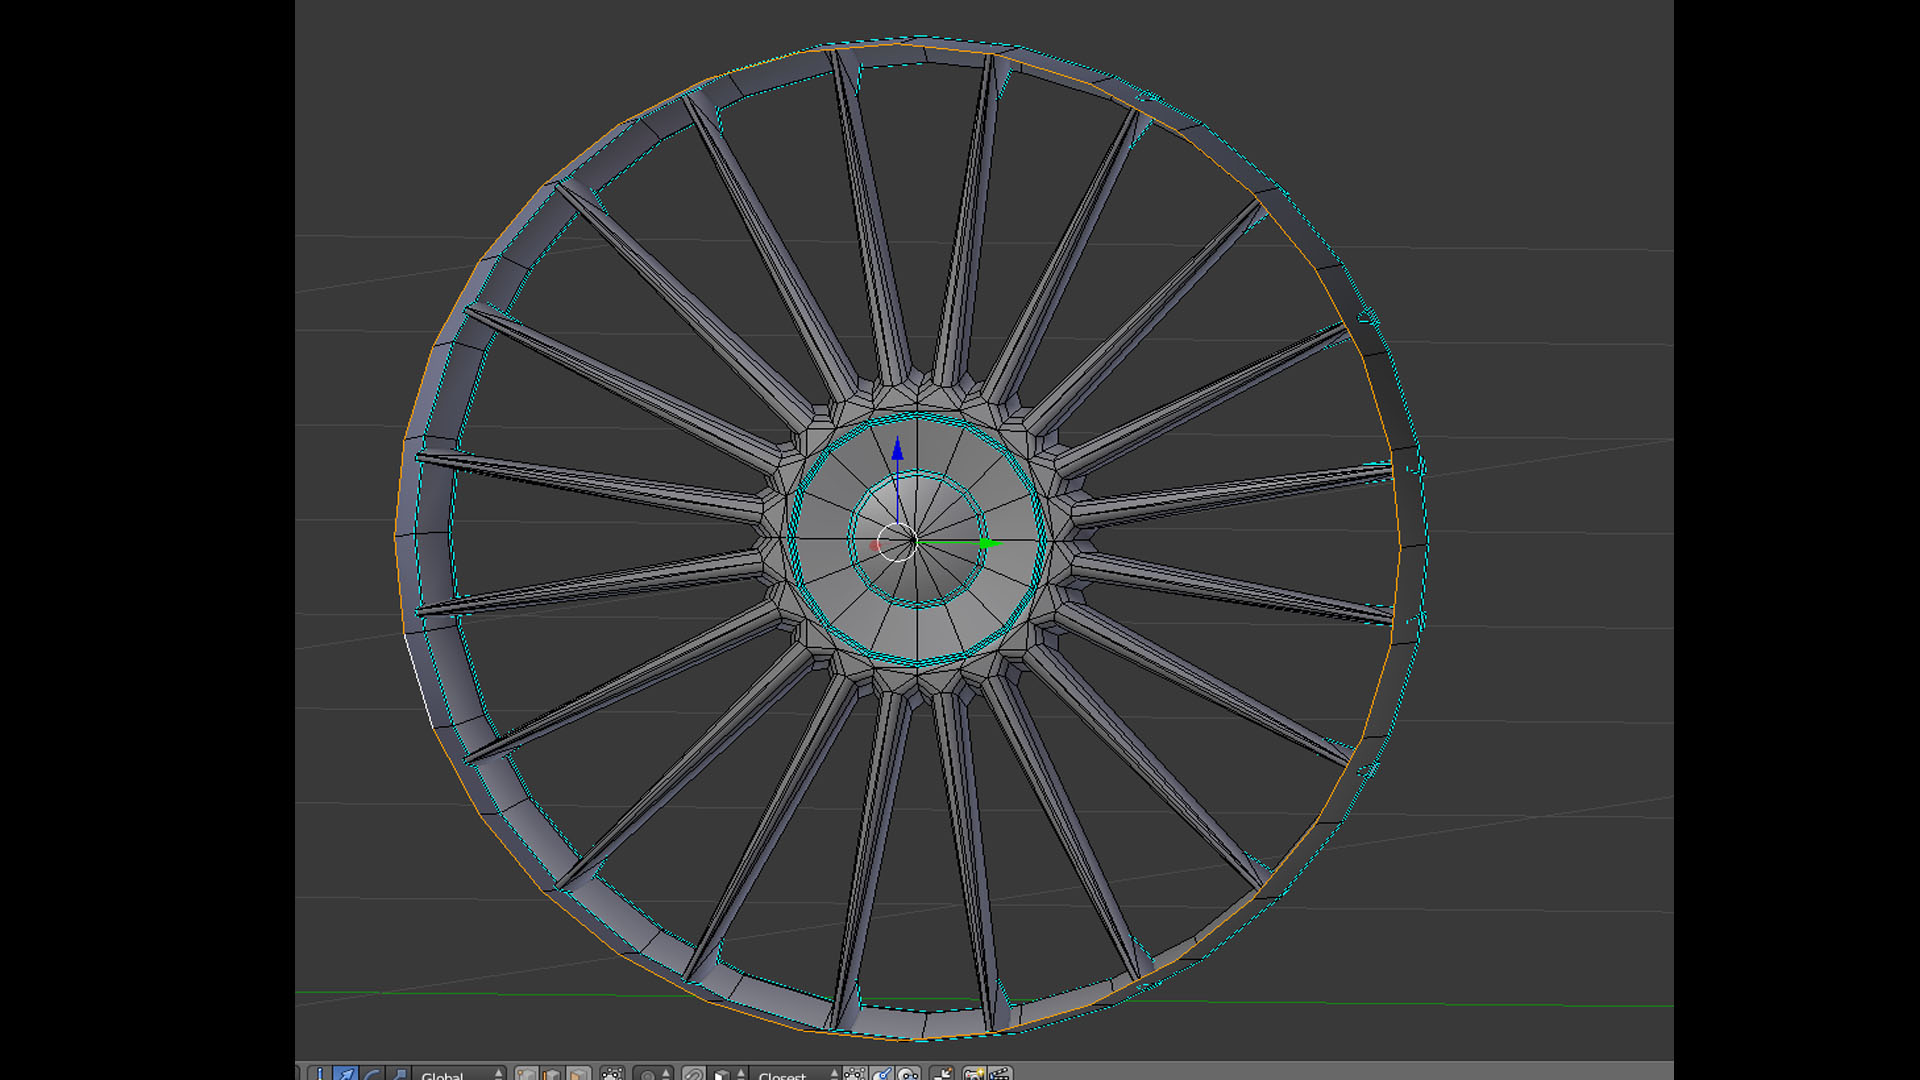Toggle the 3D manipulator widget button
Screen dimensions: 1920x1080
(x=320, y=1074)
